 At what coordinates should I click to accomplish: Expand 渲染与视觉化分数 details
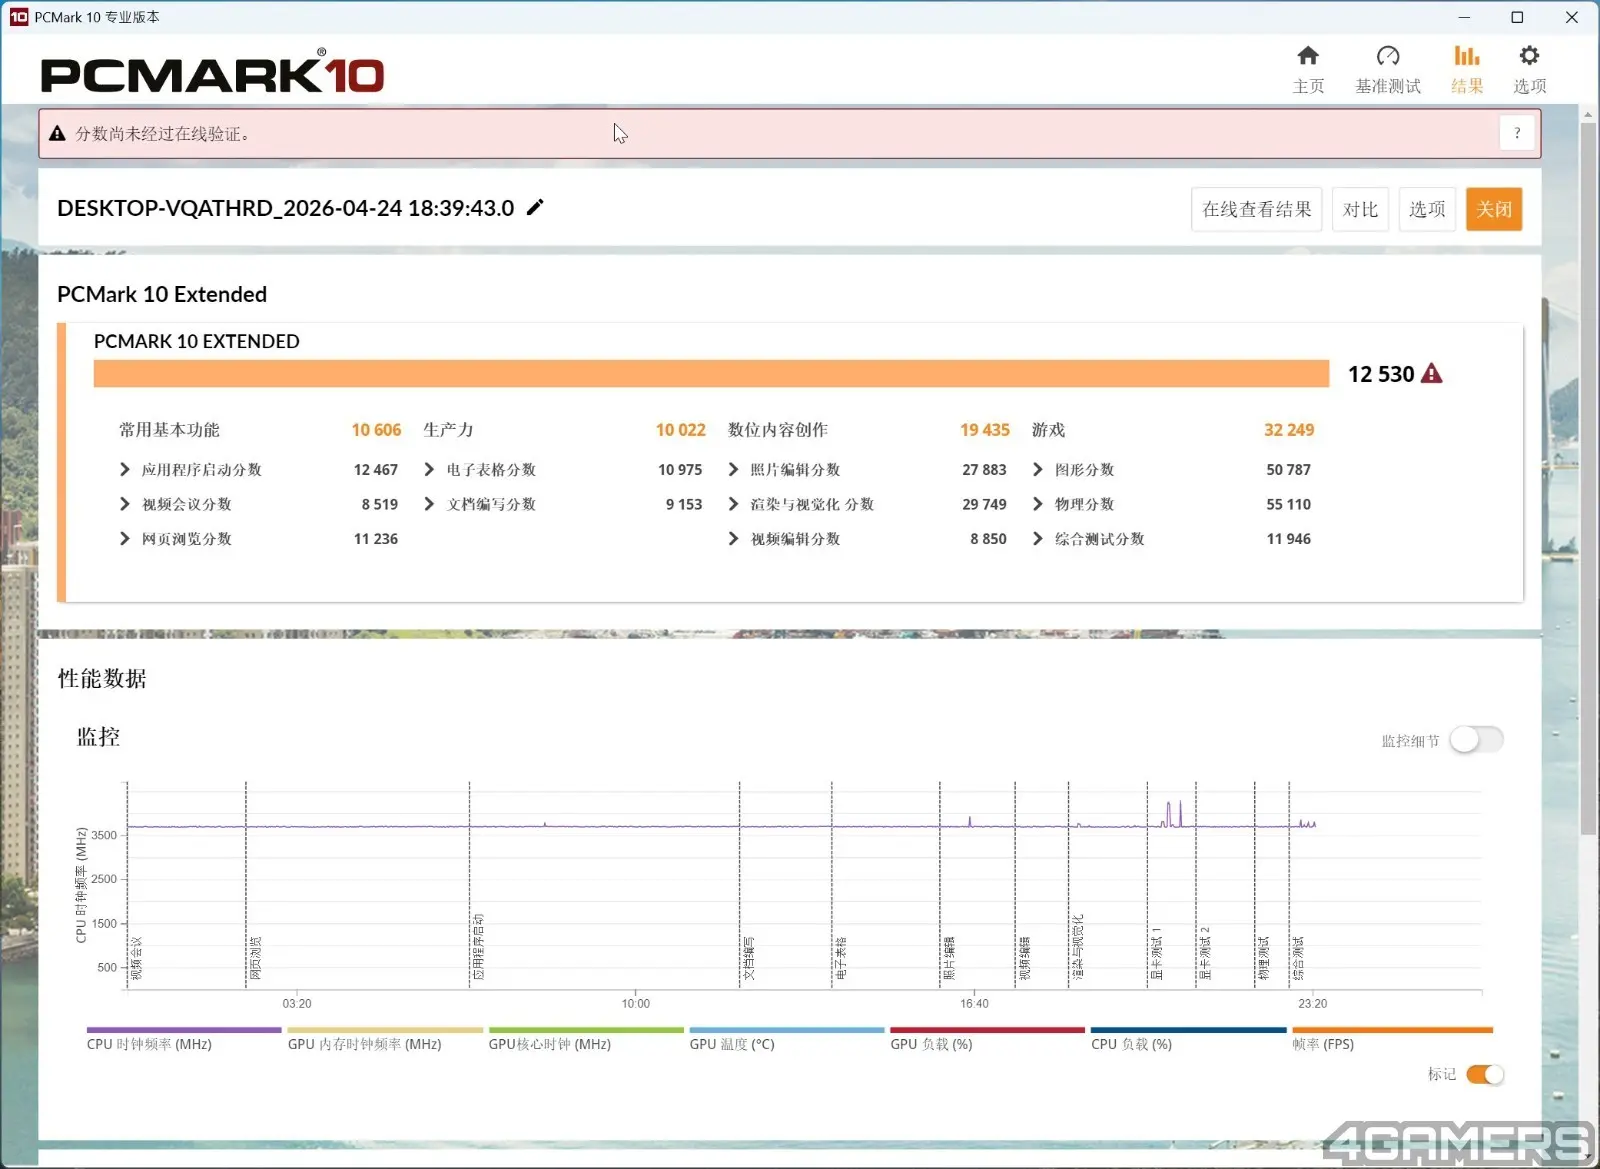pos(733,504)
